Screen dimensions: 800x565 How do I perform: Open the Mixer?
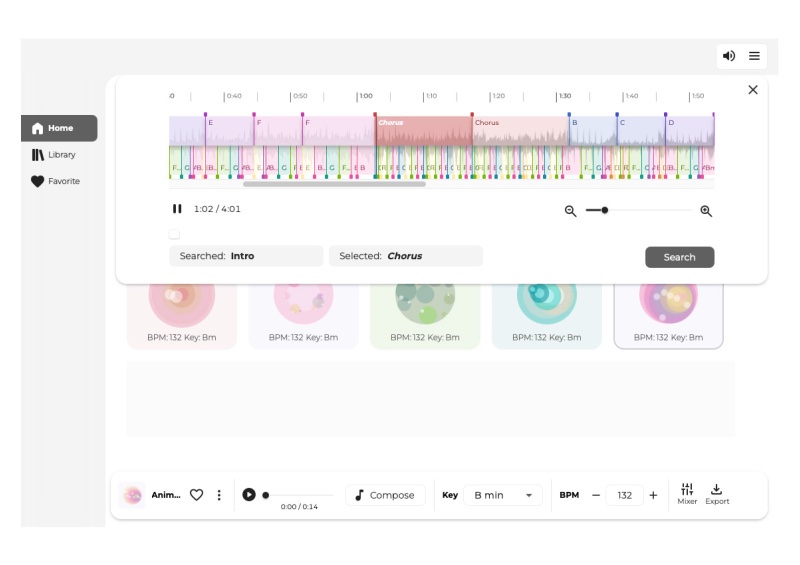[x=687, y=494]
